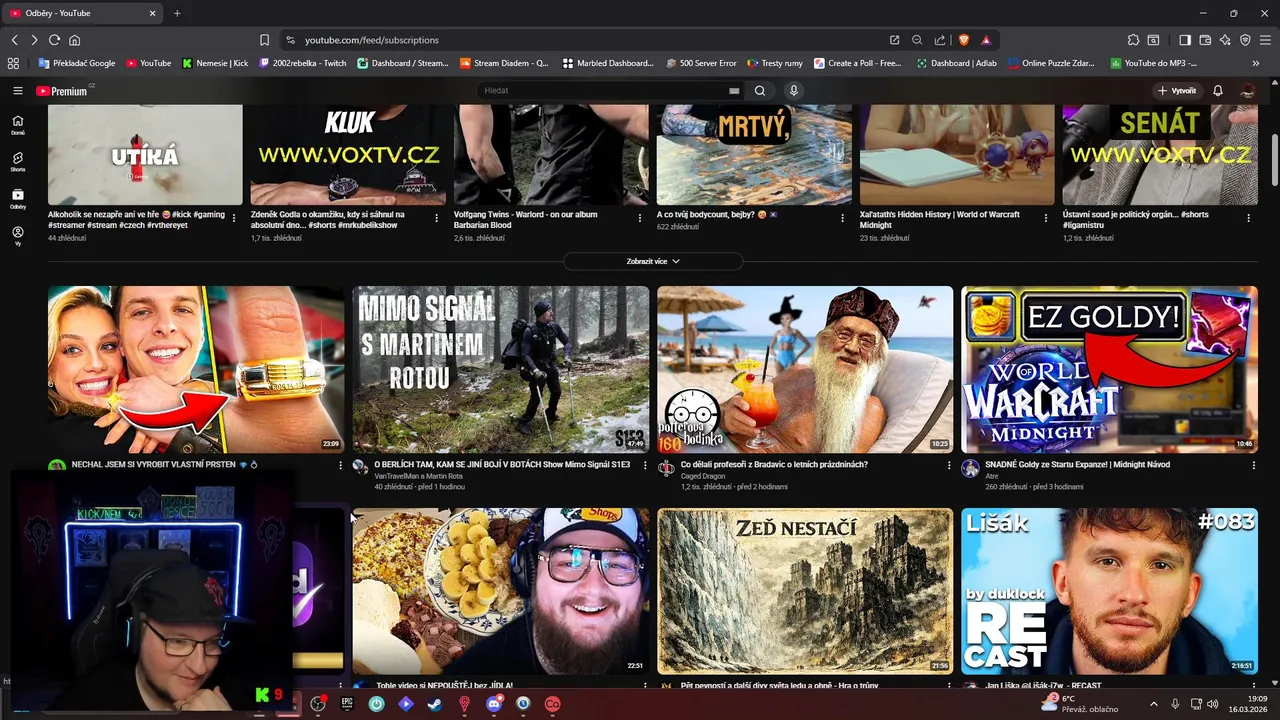This screenshot has width=1280, height=720.
Task: Open Brave Shields lion icon
Action: (x=964, y=40)
